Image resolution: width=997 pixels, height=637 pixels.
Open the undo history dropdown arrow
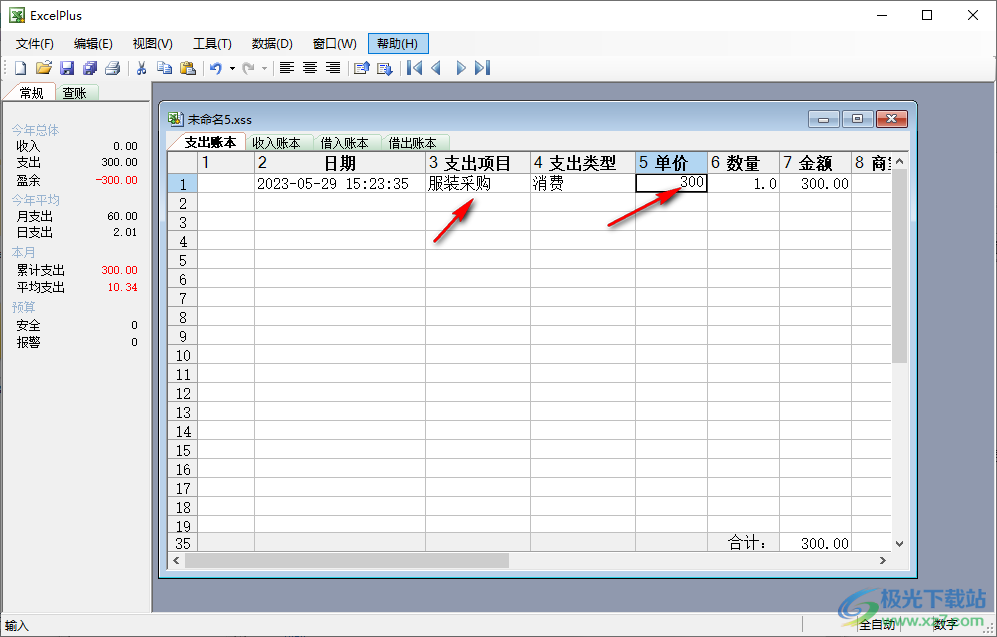coord(232,68)
